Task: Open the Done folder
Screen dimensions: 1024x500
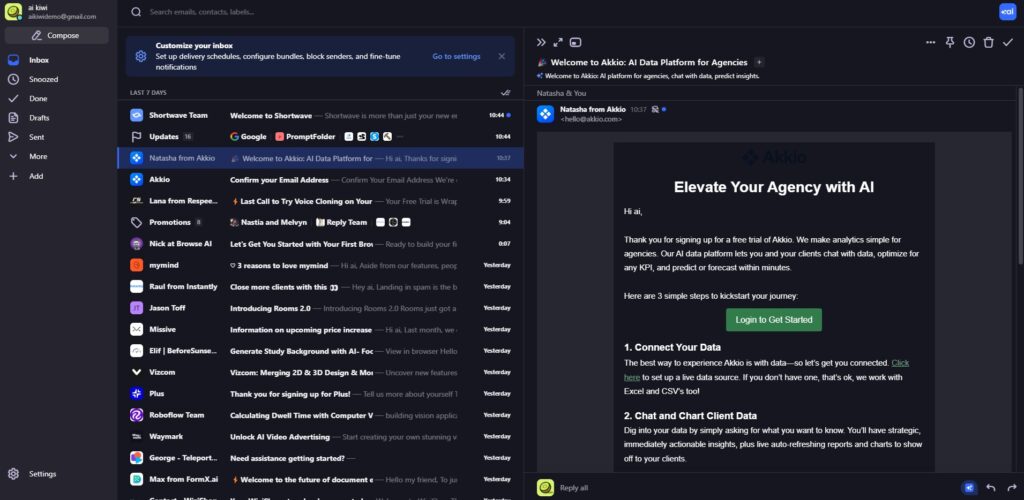Action: point(38,99)
